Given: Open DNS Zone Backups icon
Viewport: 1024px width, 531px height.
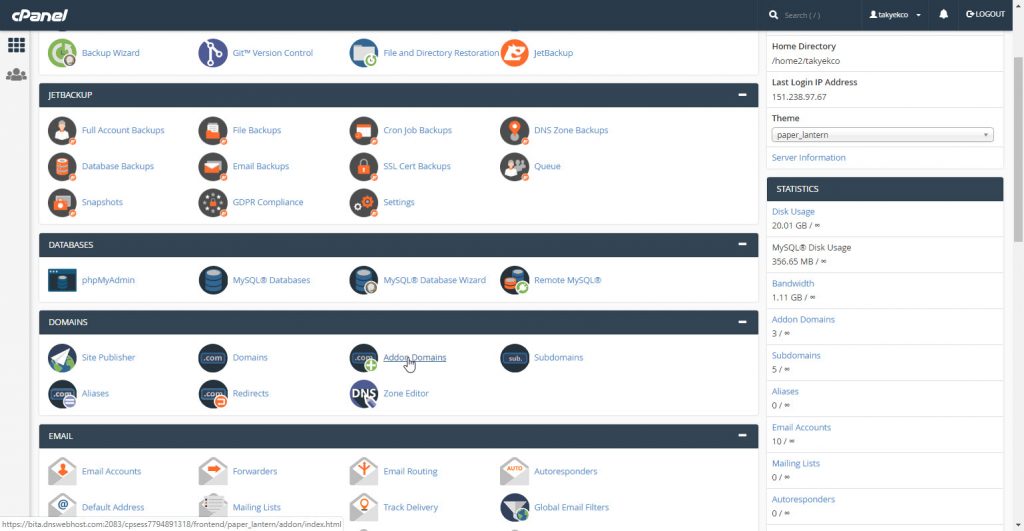Looking at the screenshot, I should 515,131.
